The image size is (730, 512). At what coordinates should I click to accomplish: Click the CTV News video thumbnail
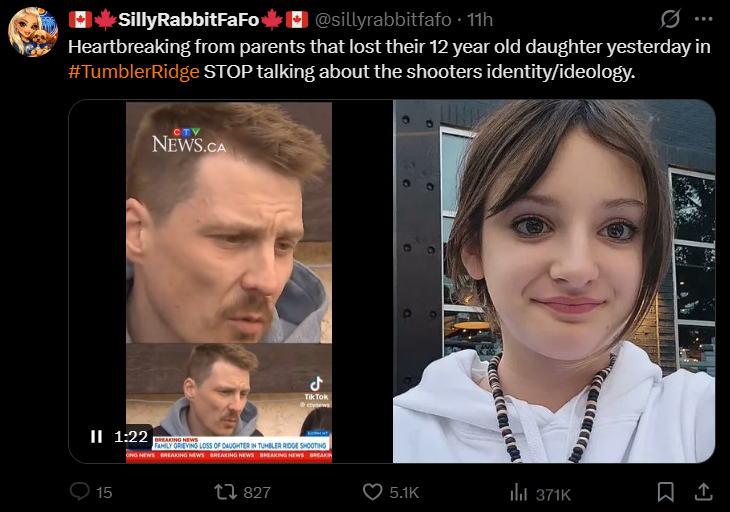tap(230, 281)
